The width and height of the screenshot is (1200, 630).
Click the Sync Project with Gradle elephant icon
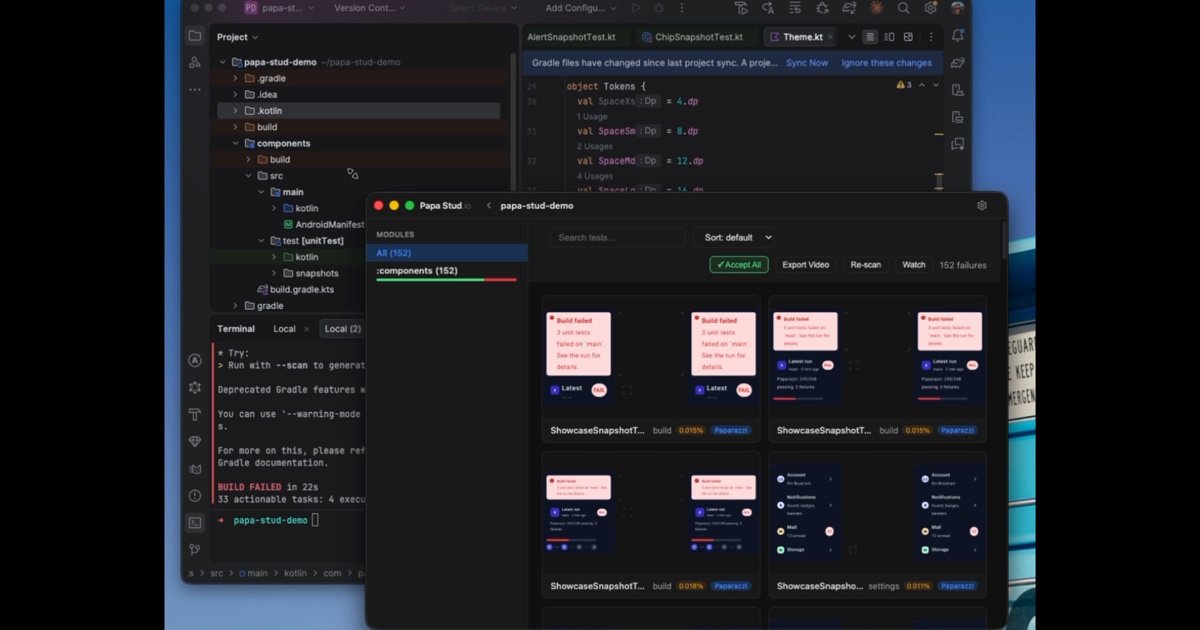point(849,8)
